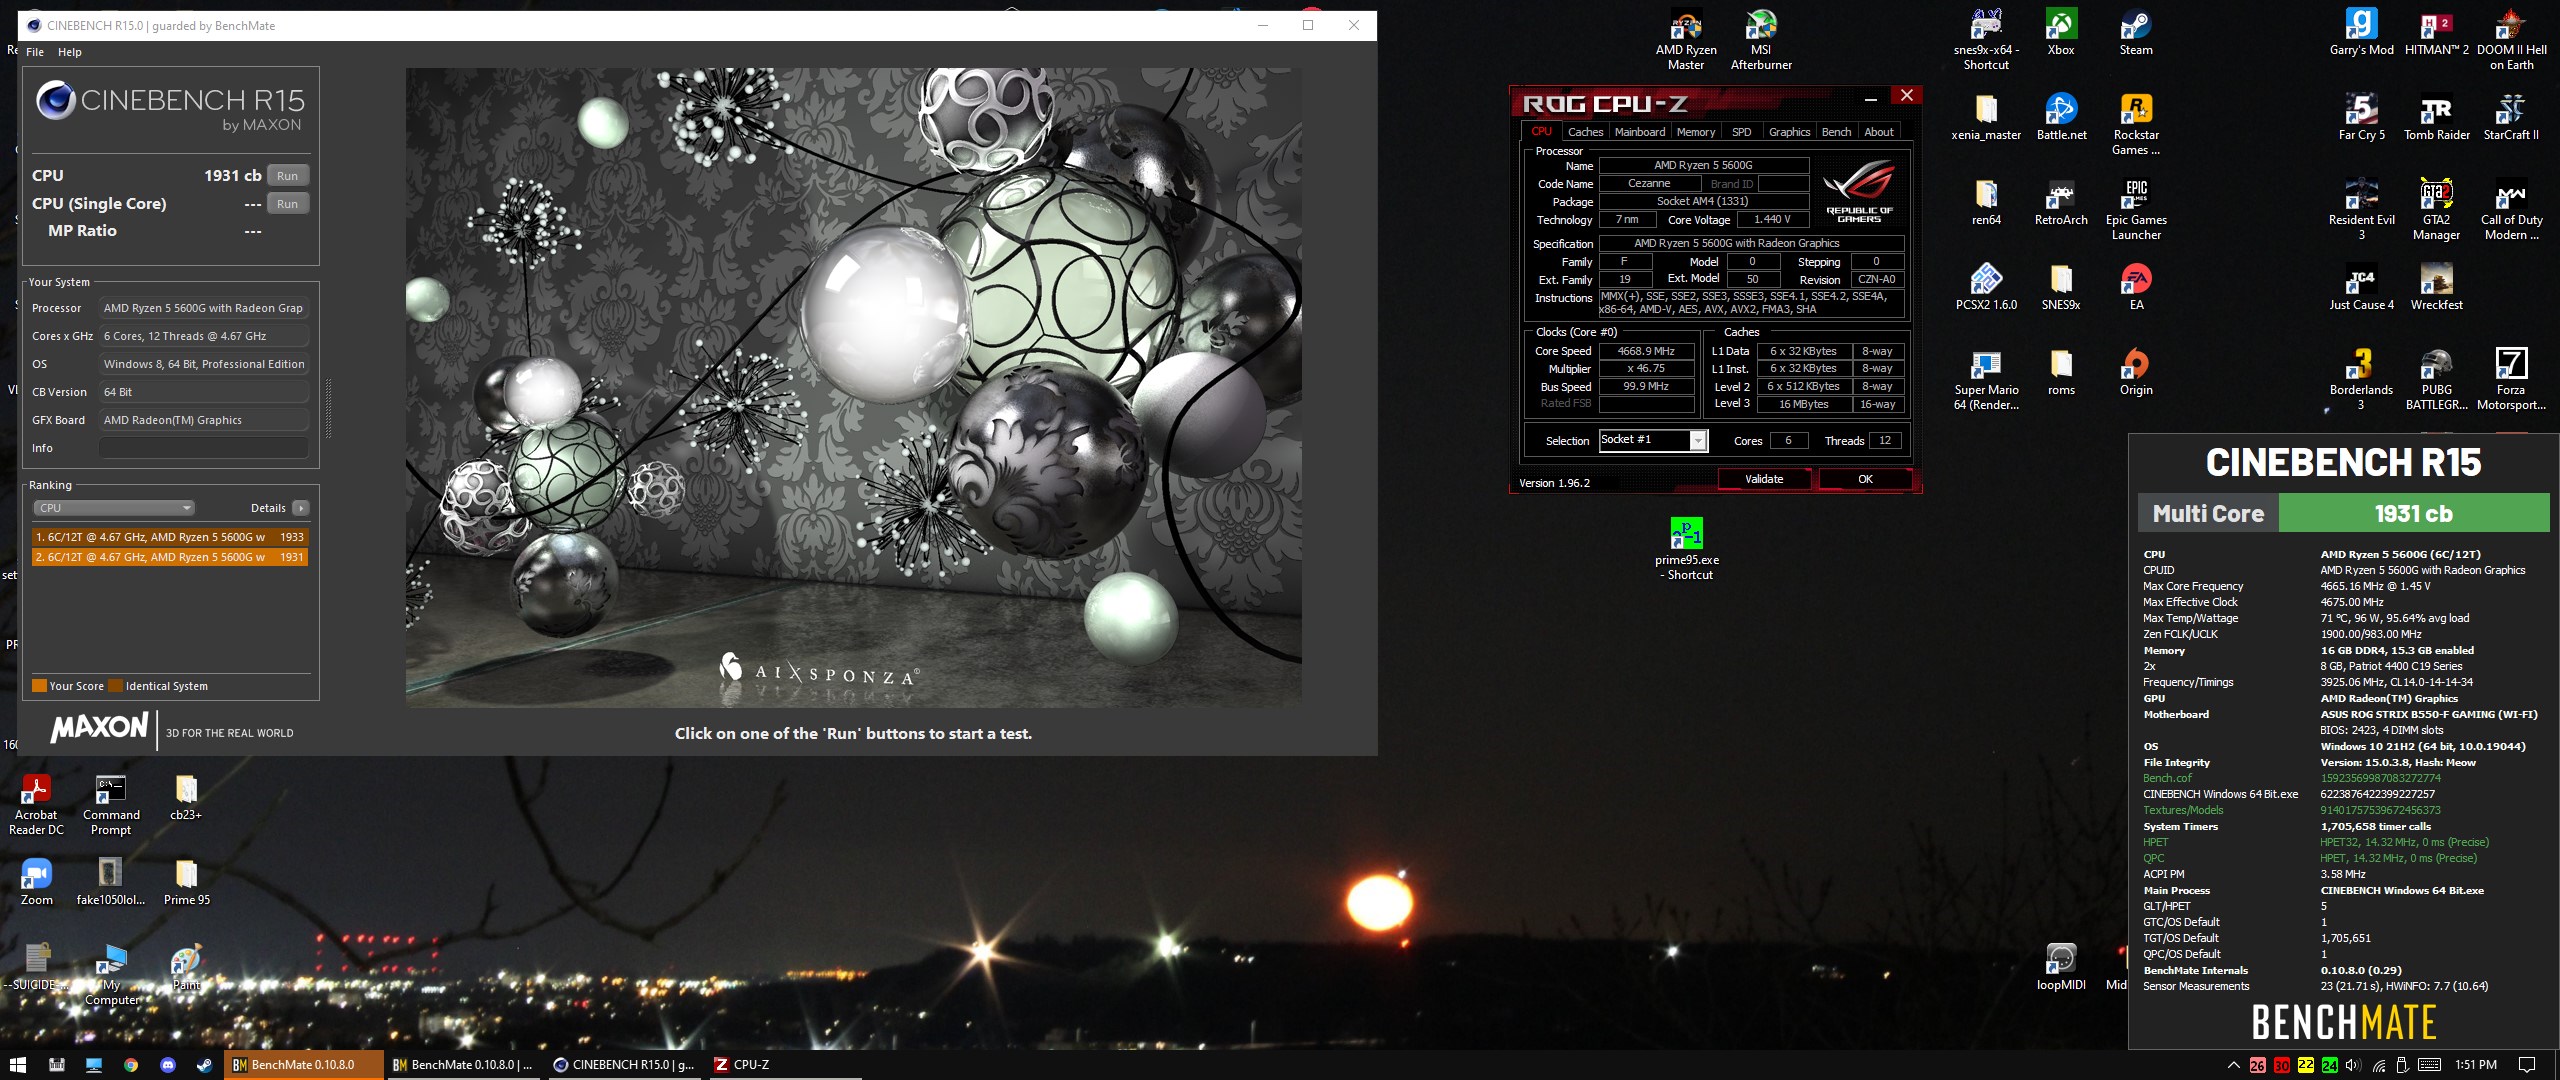The image size is (2560, 1080).
Task: Run the CPU (Single Core) test
Action: [288, 204]
